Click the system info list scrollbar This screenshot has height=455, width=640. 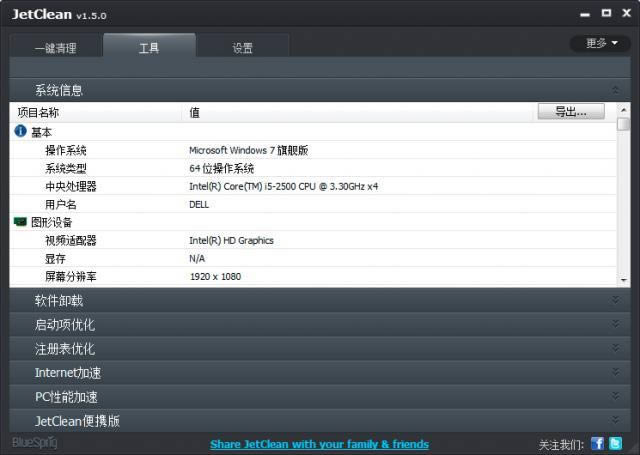coord(623,200)
